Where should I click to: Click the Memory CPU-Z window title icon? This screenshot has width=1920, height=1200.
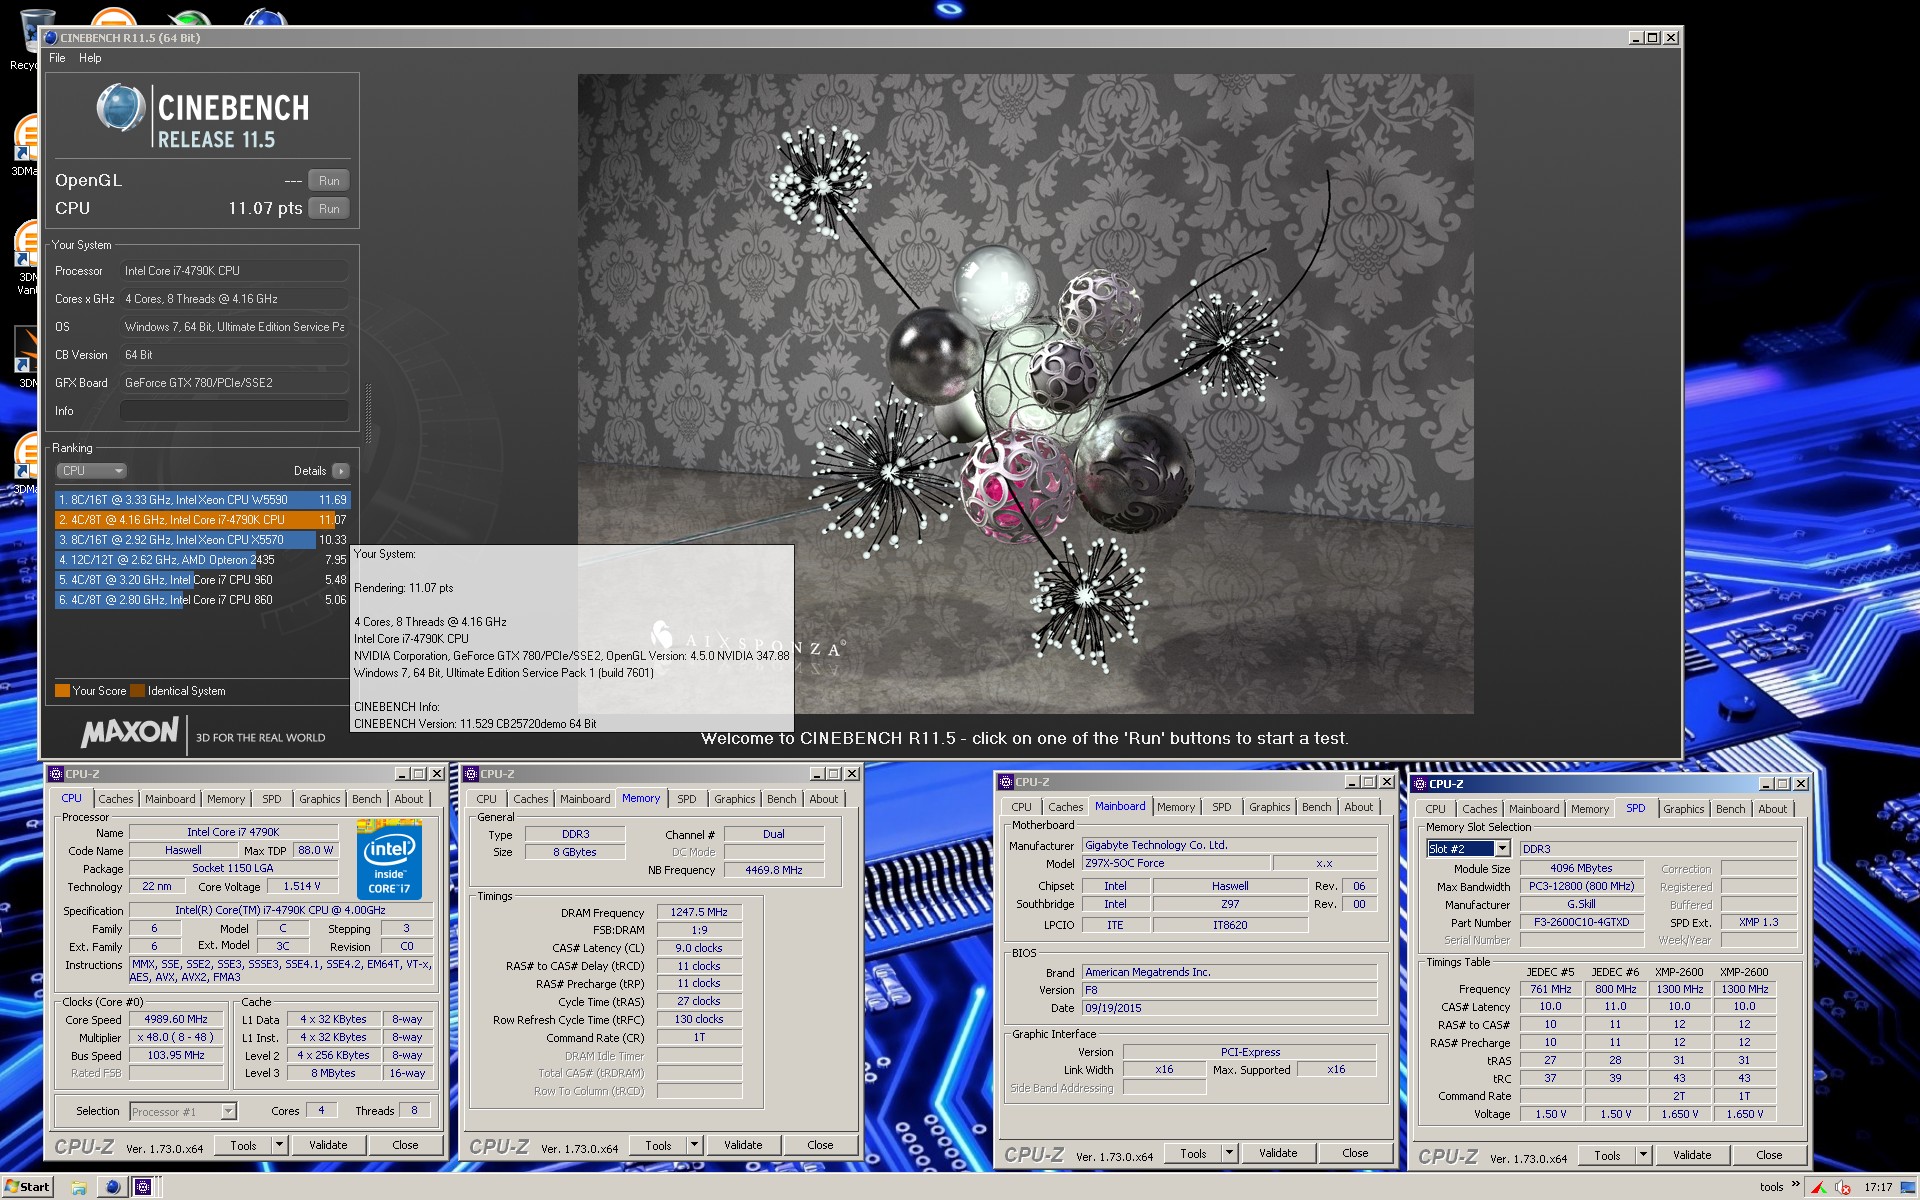(x=471, y=774)
